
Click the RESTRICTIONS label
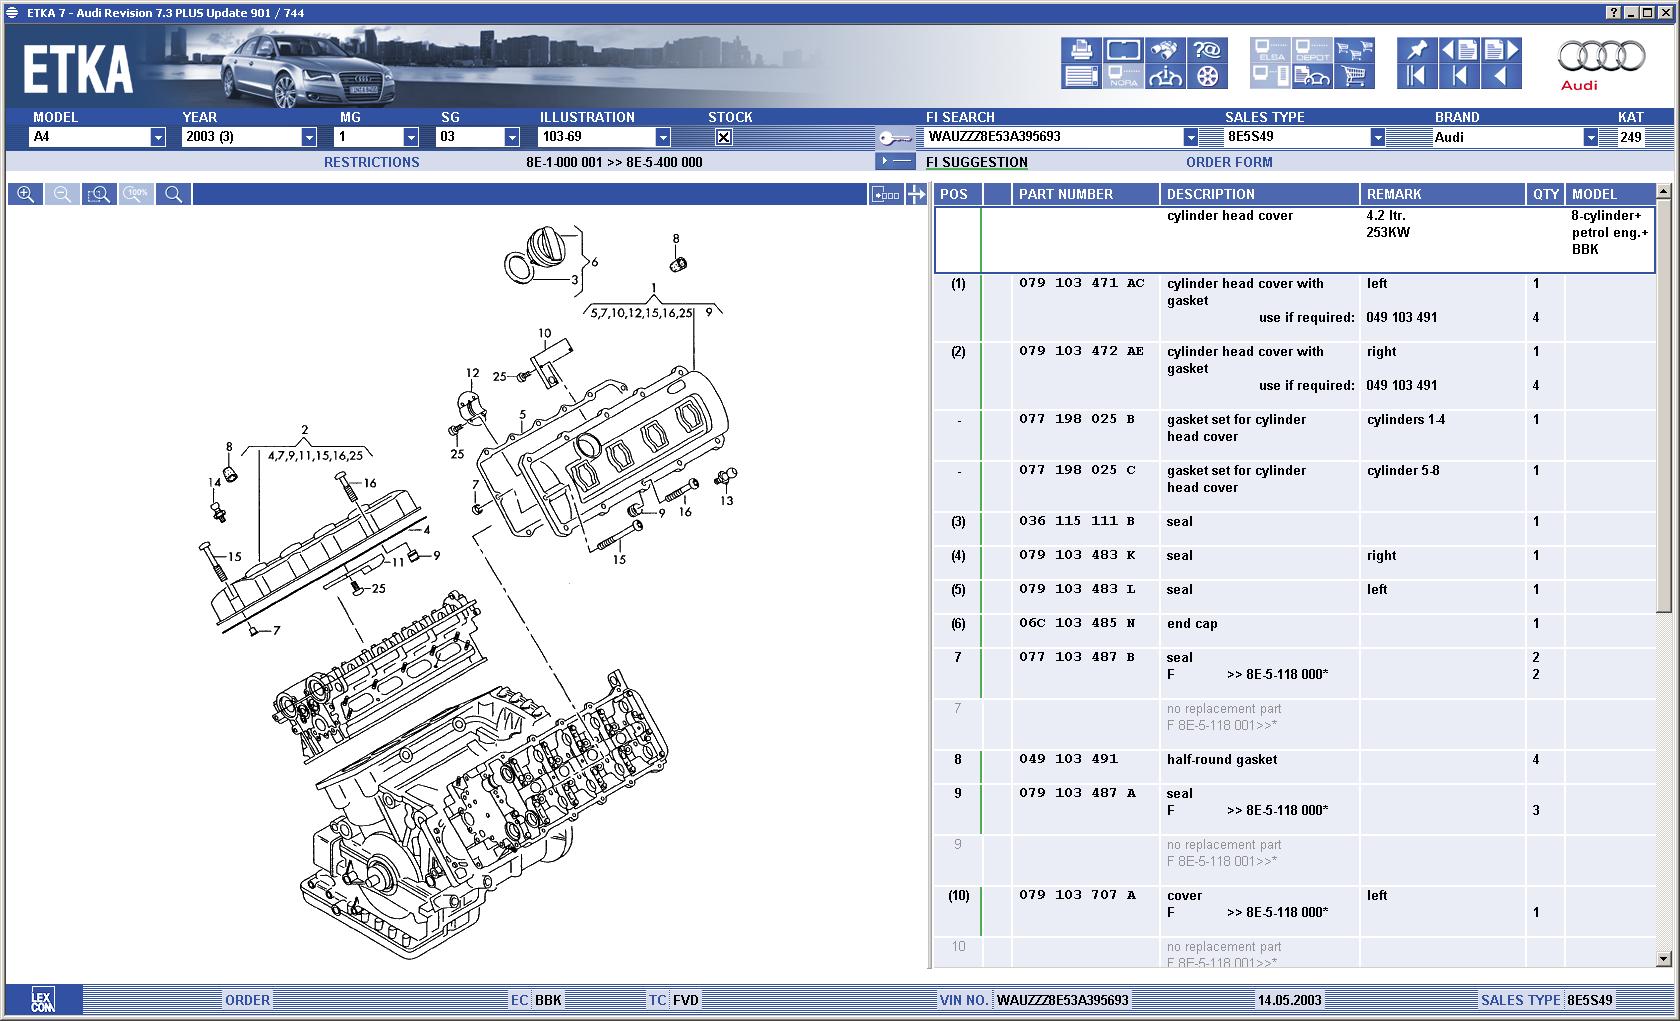[371, 162]
